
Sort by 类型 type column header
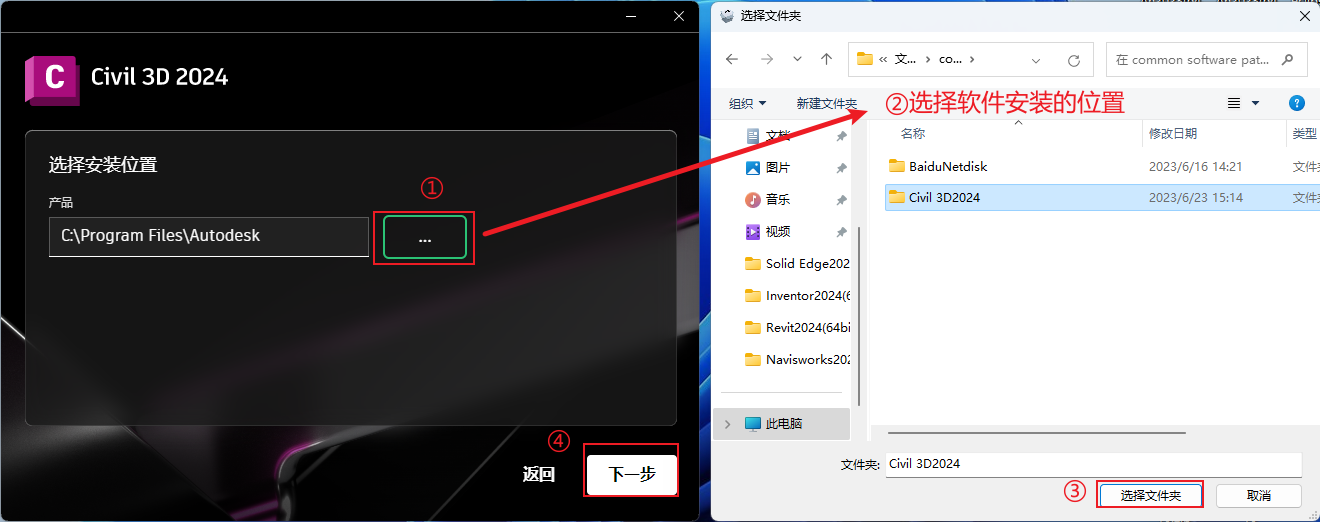(1303, 133)
